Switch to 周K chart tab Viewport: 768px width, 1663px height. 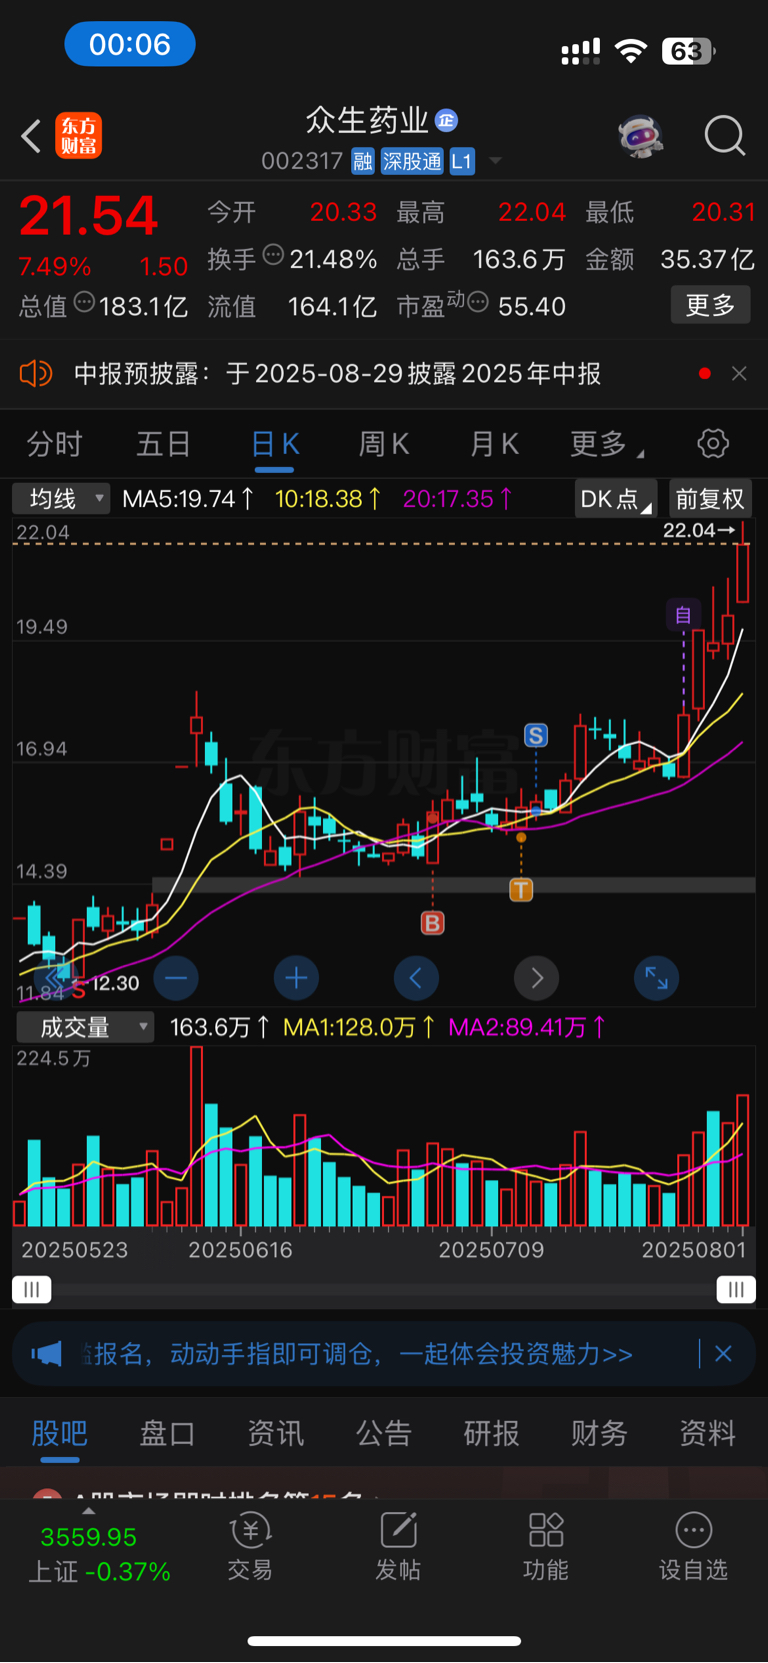click(x=384, y=444)
